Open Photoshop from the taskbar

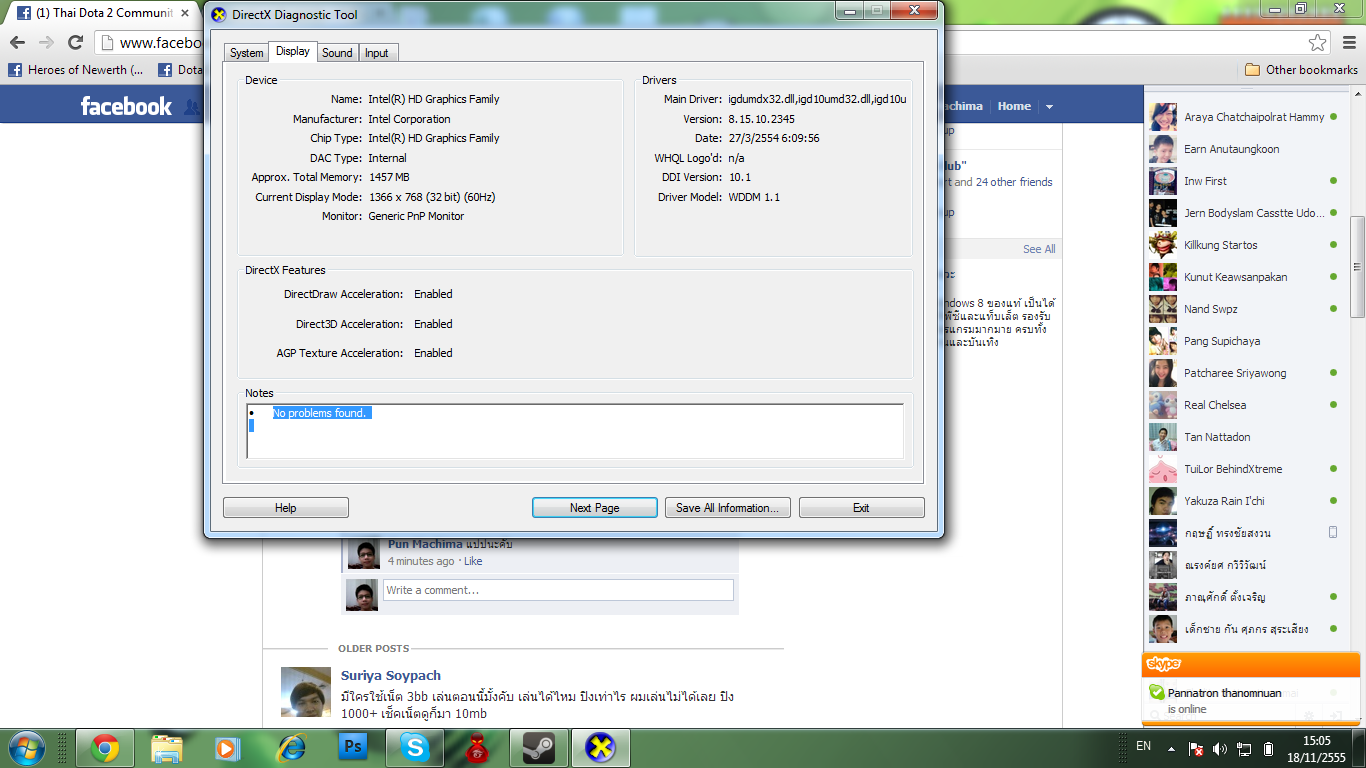[352, 747]
